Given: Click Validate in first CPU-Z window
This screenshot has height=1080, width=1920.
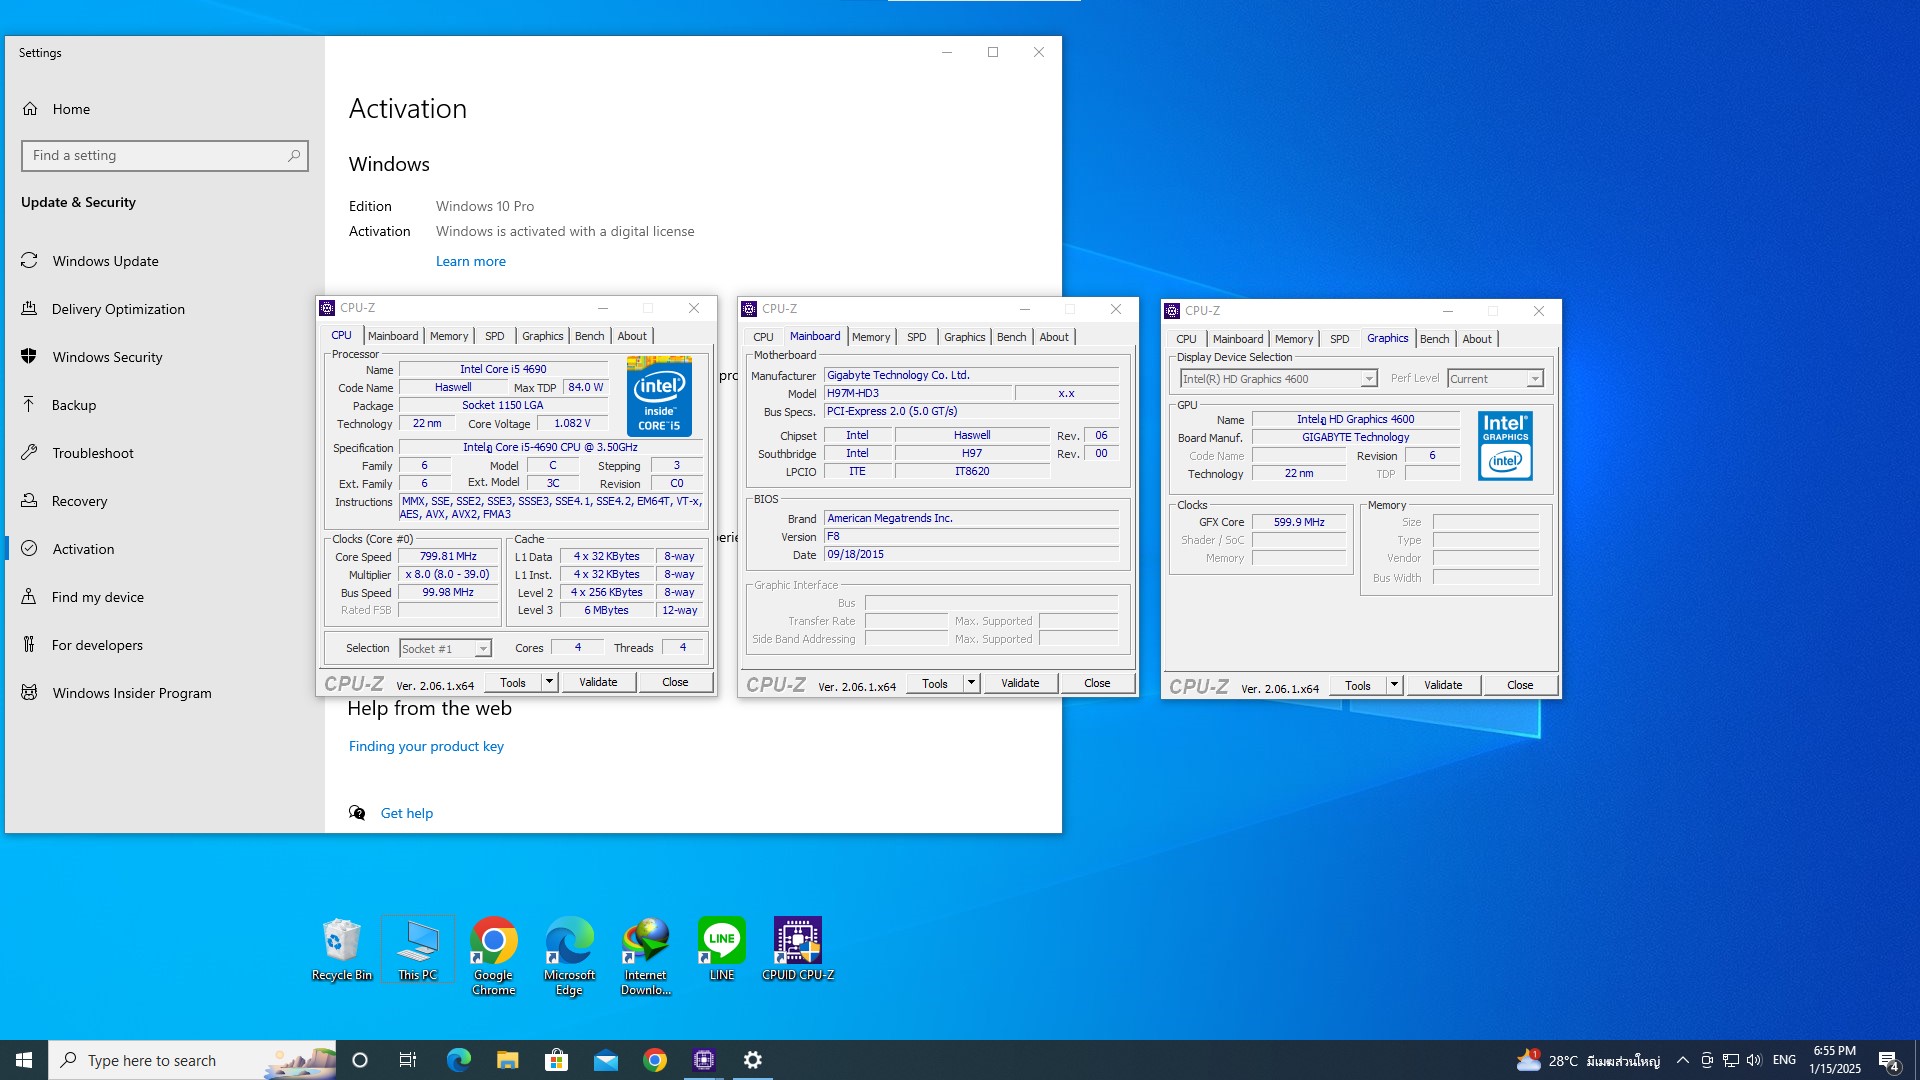Looking at the screenshot, I should 598,682.
